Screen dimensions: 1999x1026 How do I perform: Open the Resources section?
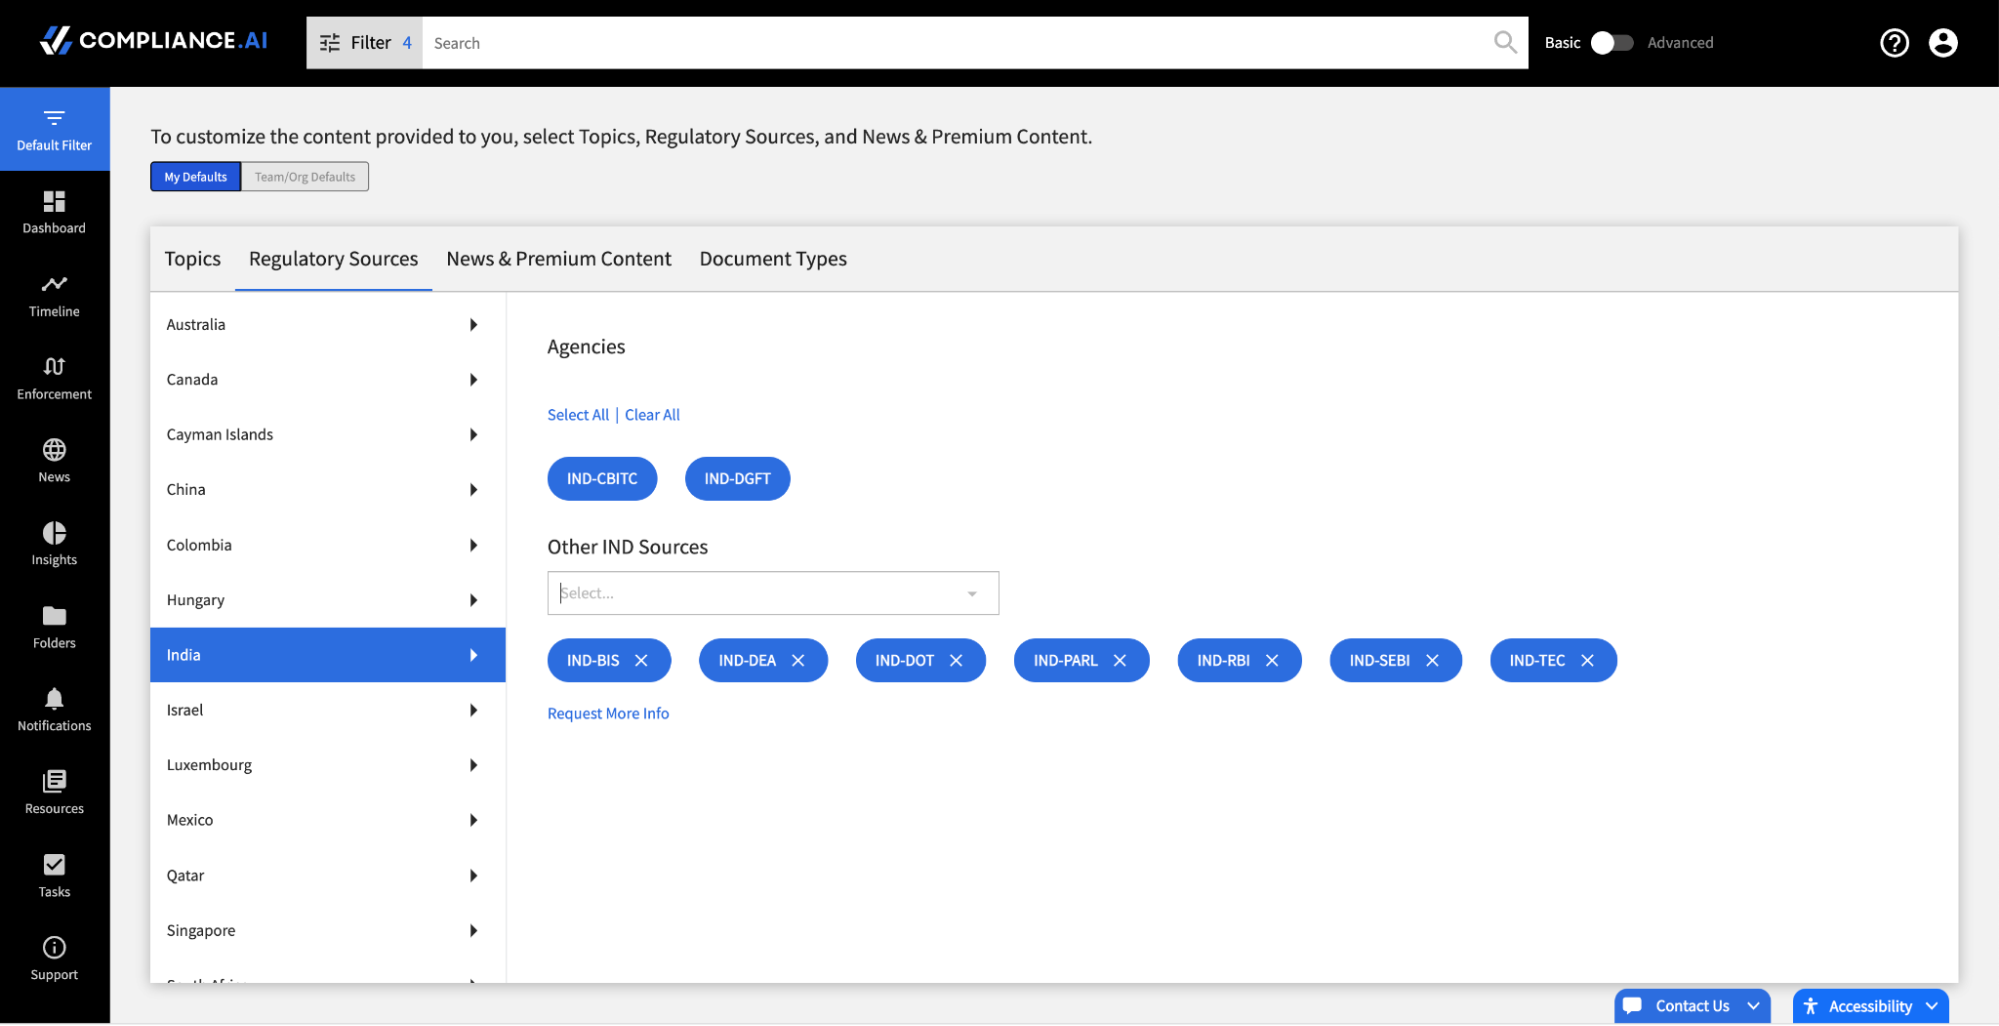pyautogui.click(x=54, y=793)
